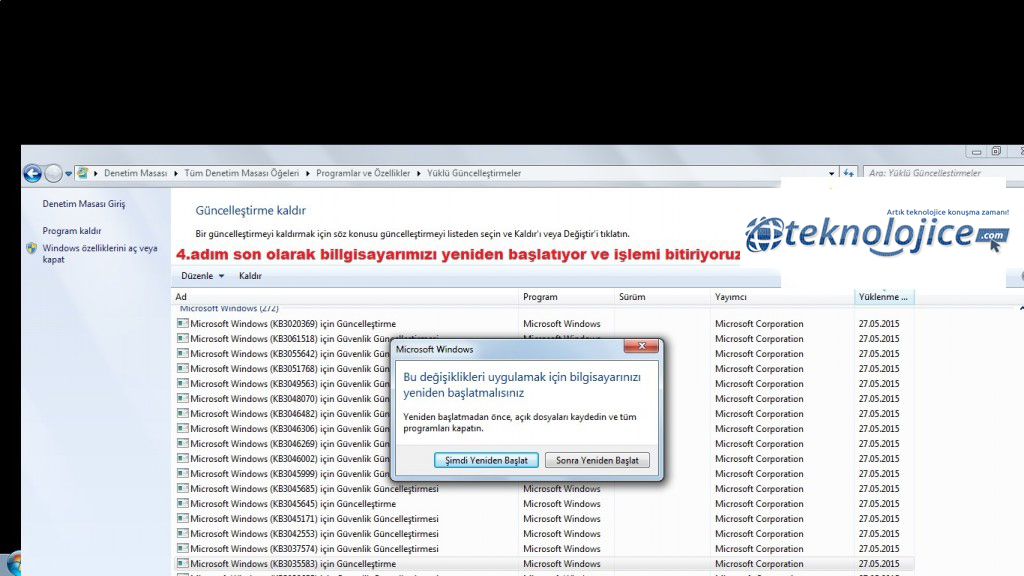Screen dimensions: 1024x576
Task: Click the Yüklü Güncelleştirmeler breadcrumb
Action: (x=474, y=173)
